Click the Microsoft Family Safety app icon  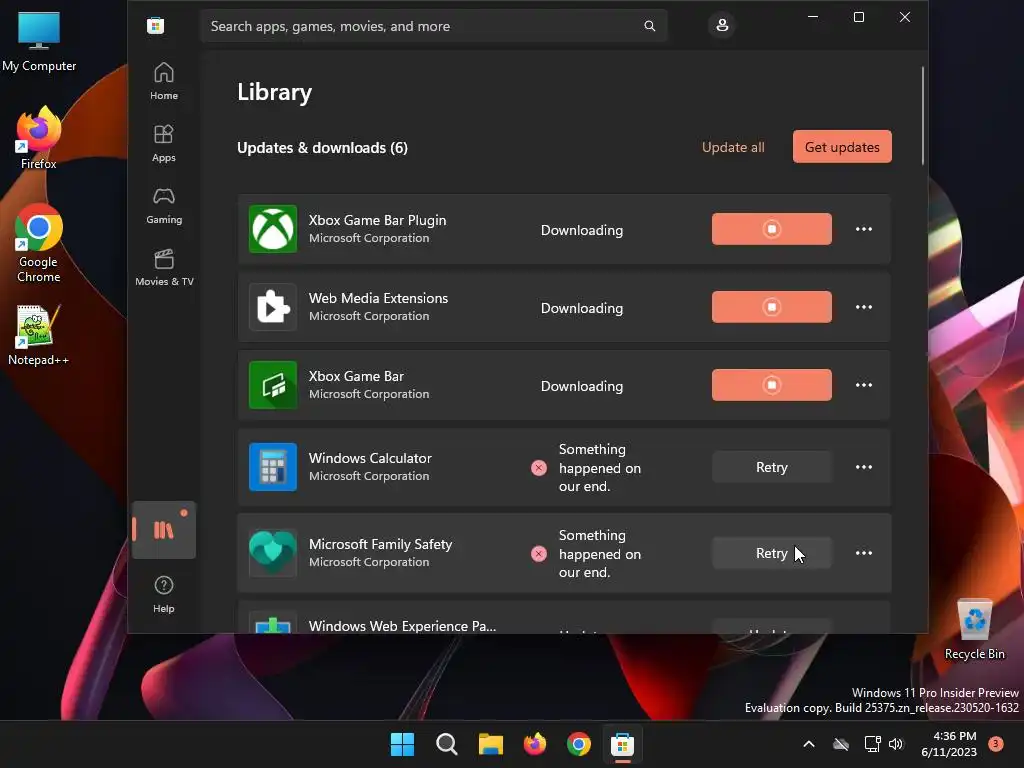(273, 553)
